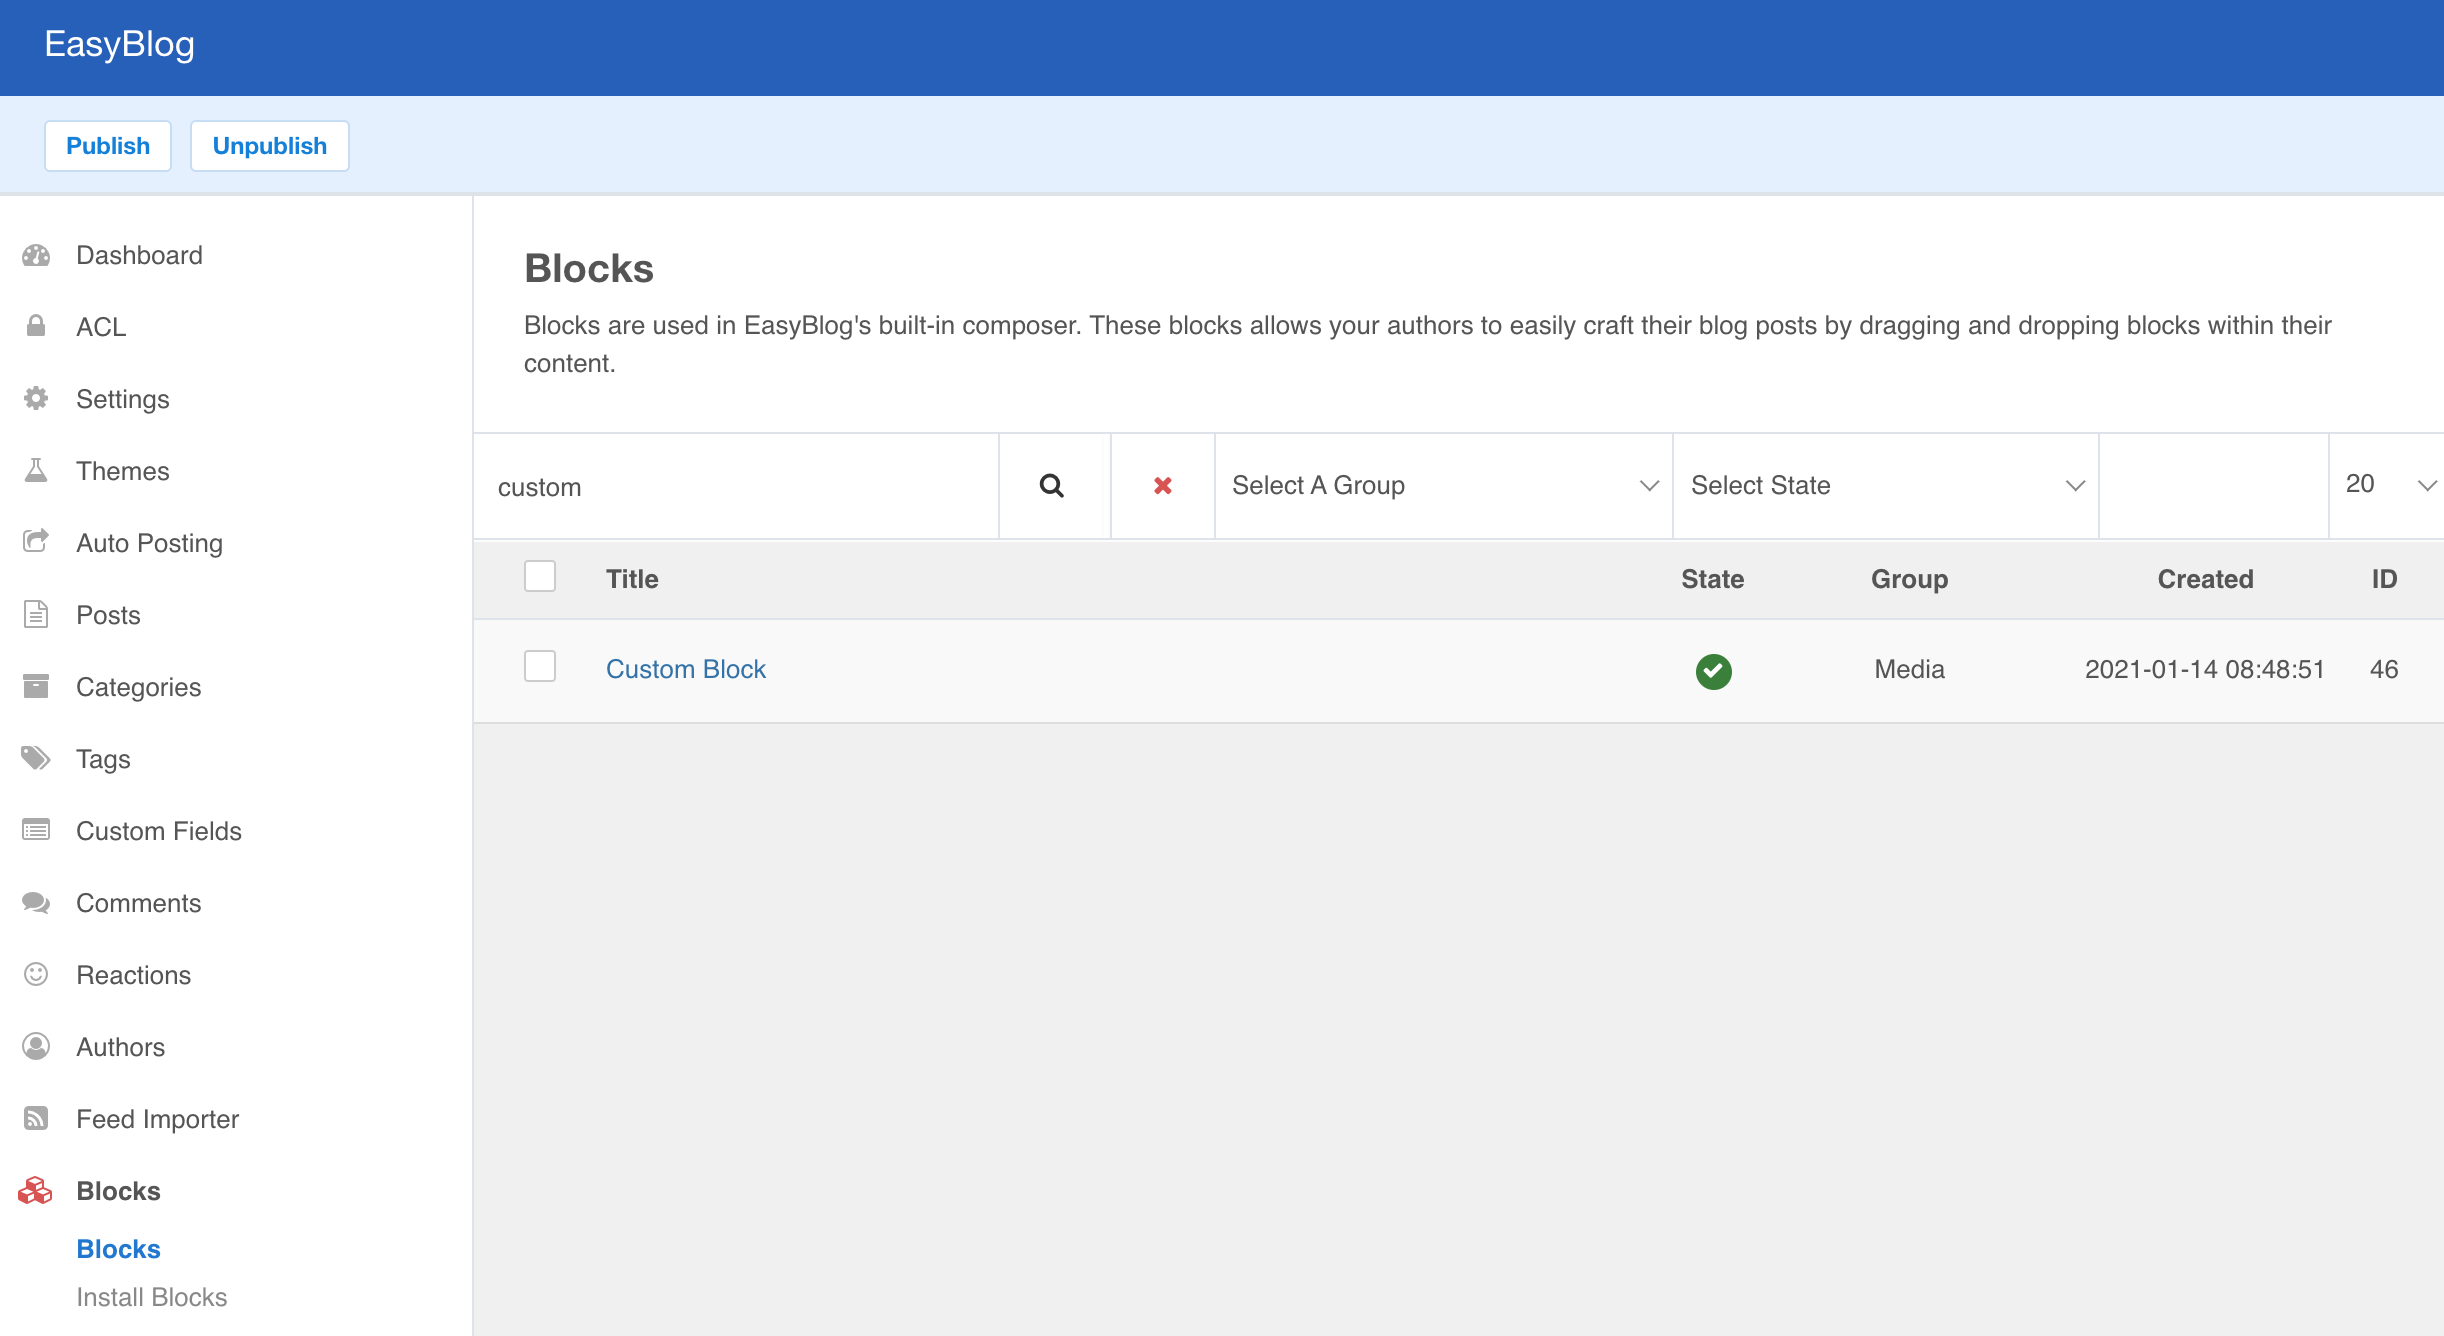Click the Media group cell
The height and width of the screenshot is (1336, 2444).
click(x=1909, y=669)
